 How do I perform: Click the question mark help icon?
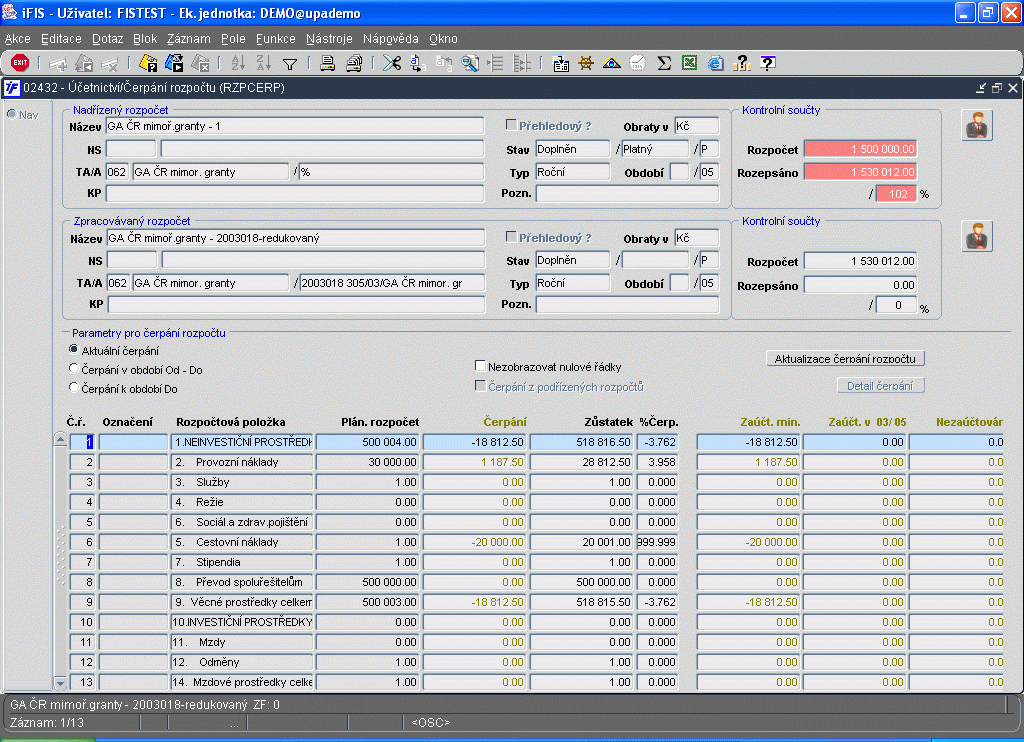768,63
